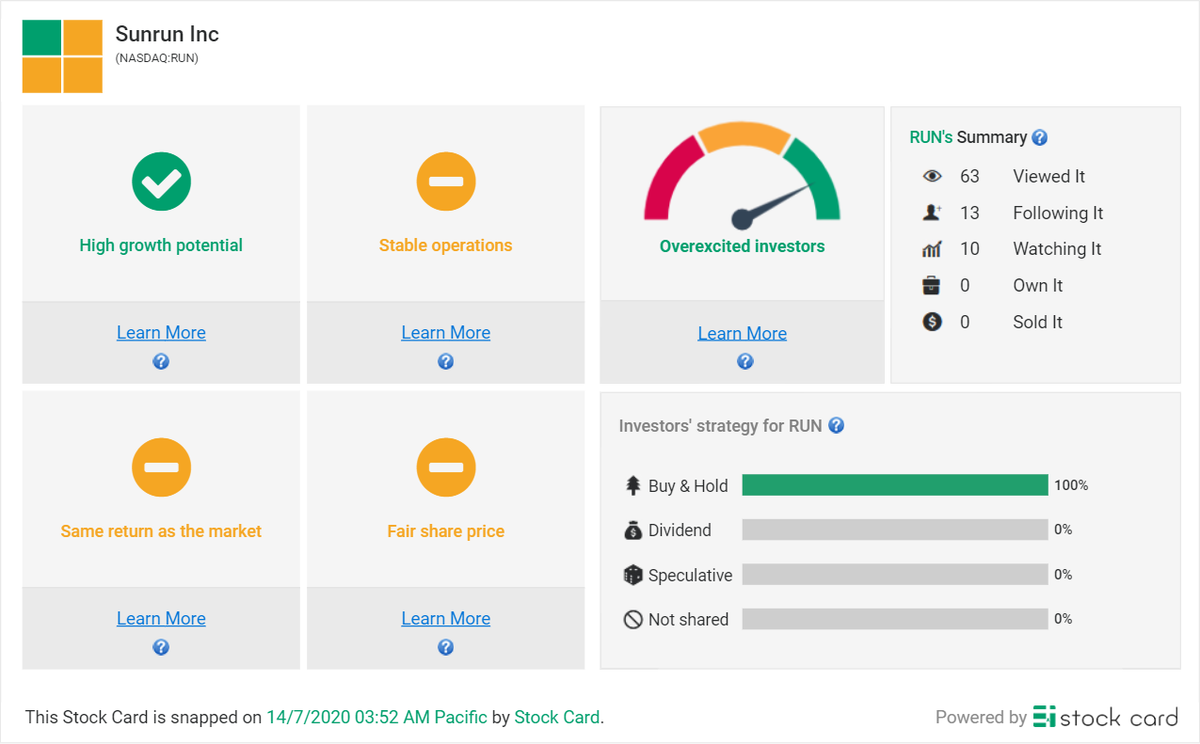Follow the Stock Card link in the footer

tap(557, 717)
